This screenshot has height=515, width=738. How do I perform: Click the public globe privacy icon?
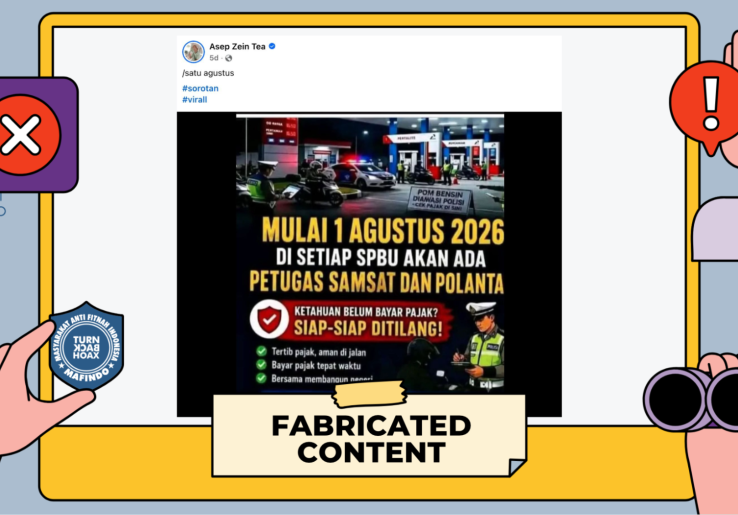pyautogui.click(x=229, y=58)
